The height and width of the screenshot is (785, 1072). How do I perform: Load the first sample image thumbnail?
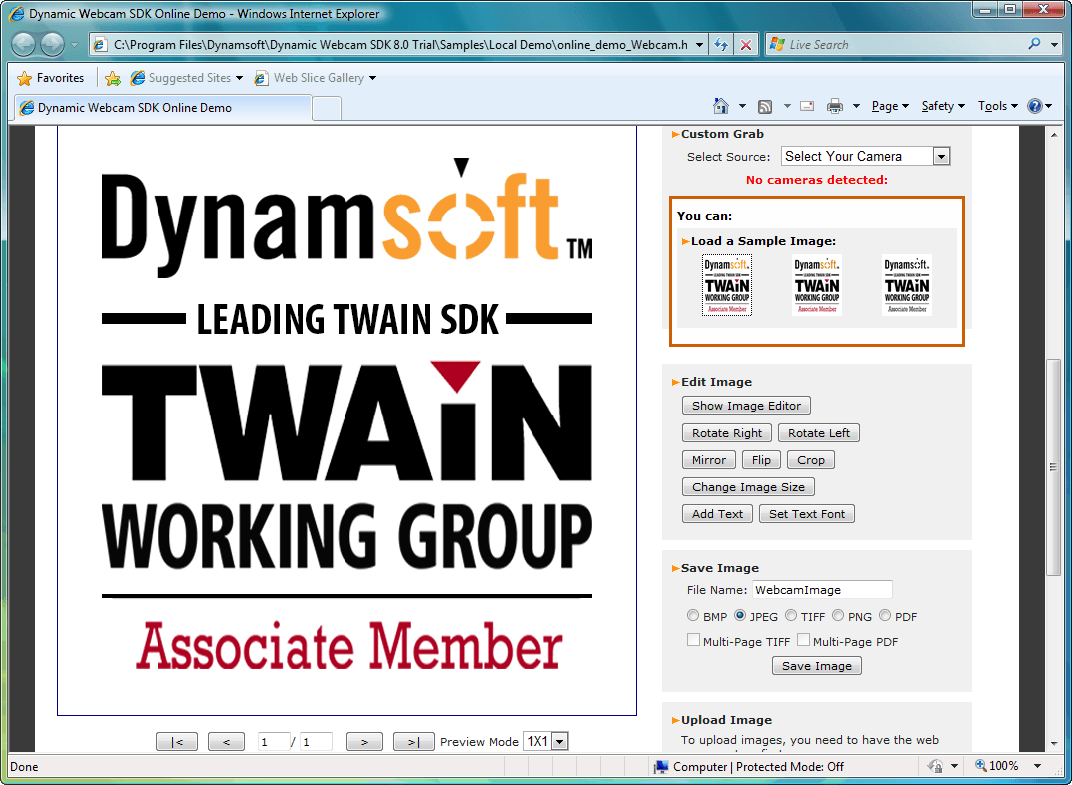(727, 284)
